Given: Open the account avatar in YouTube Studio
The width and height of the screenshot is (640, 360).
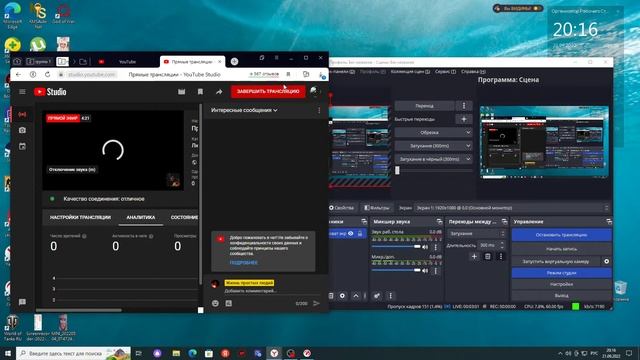Looking at the screenshot, I should pos(315,91).
